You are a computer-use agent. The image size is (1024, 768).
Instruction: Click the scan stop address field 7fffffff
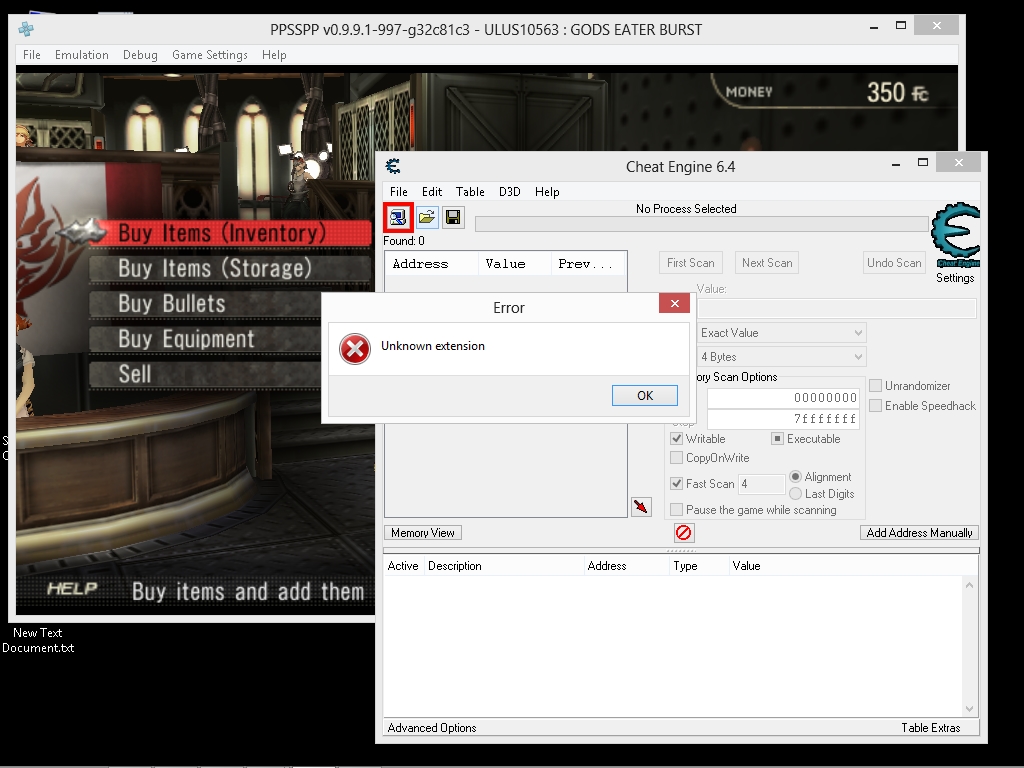coord(783,419)
